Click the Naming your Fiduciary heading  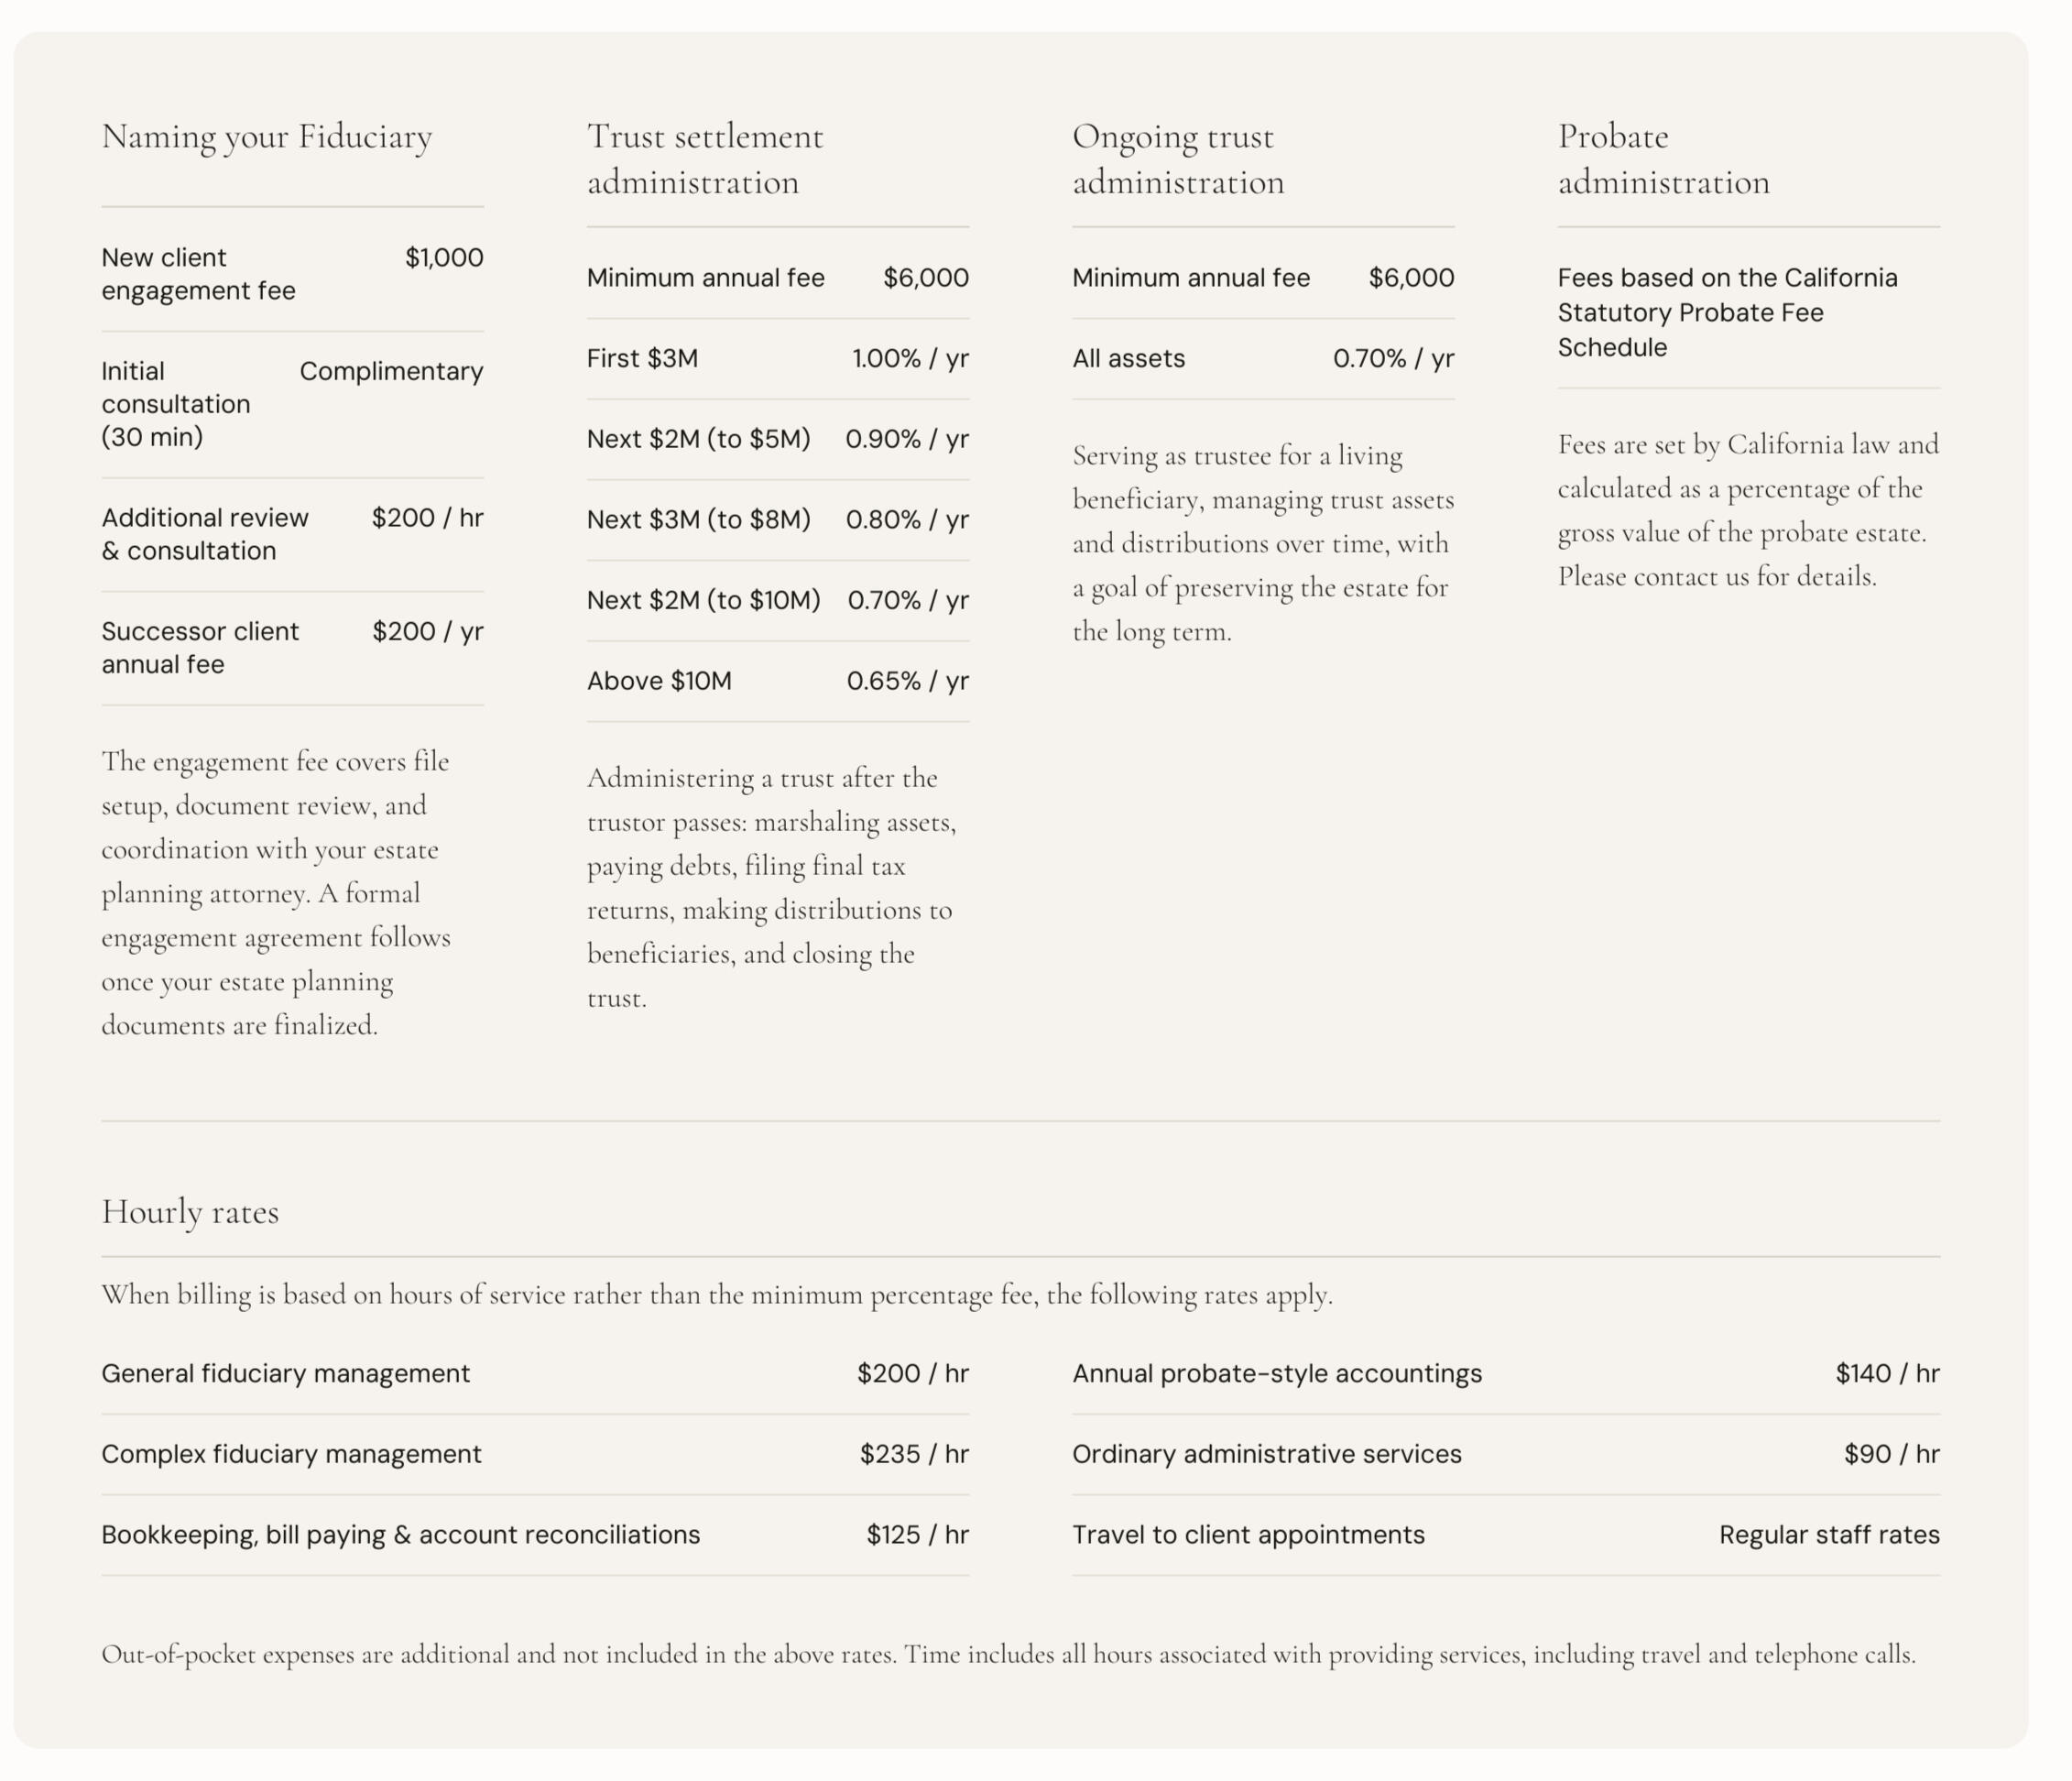(x=267, y=137)
